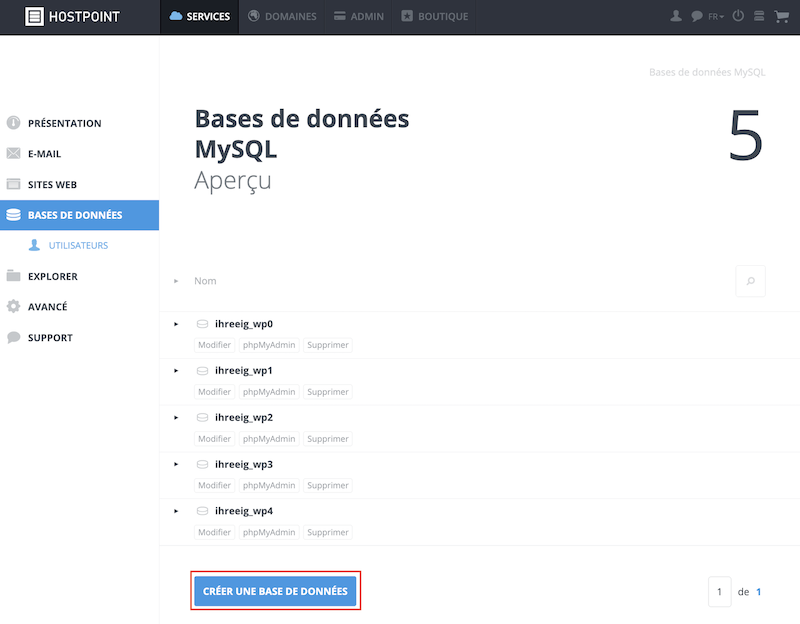
Task: Click the last page link 1
Action: click(759, 592)
